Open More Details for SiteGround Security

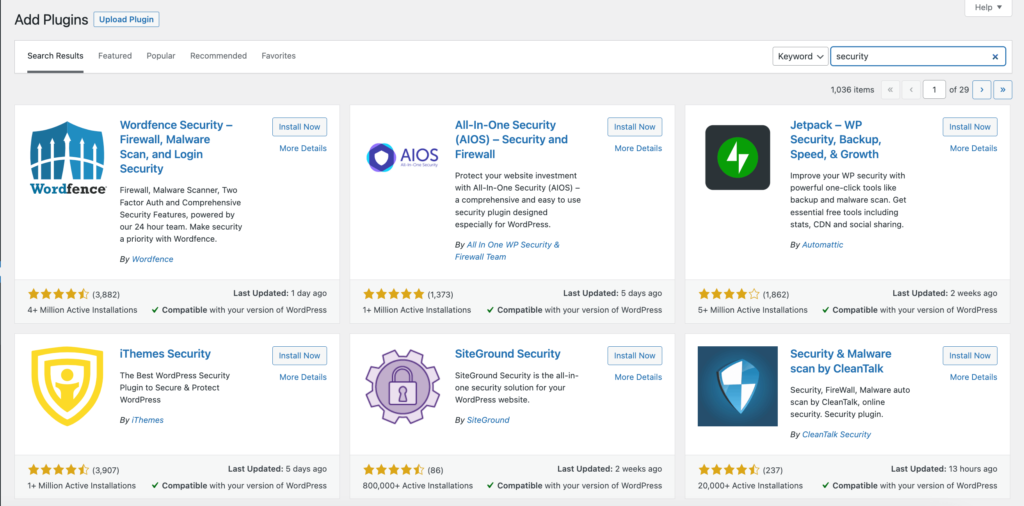pos(638,377)
